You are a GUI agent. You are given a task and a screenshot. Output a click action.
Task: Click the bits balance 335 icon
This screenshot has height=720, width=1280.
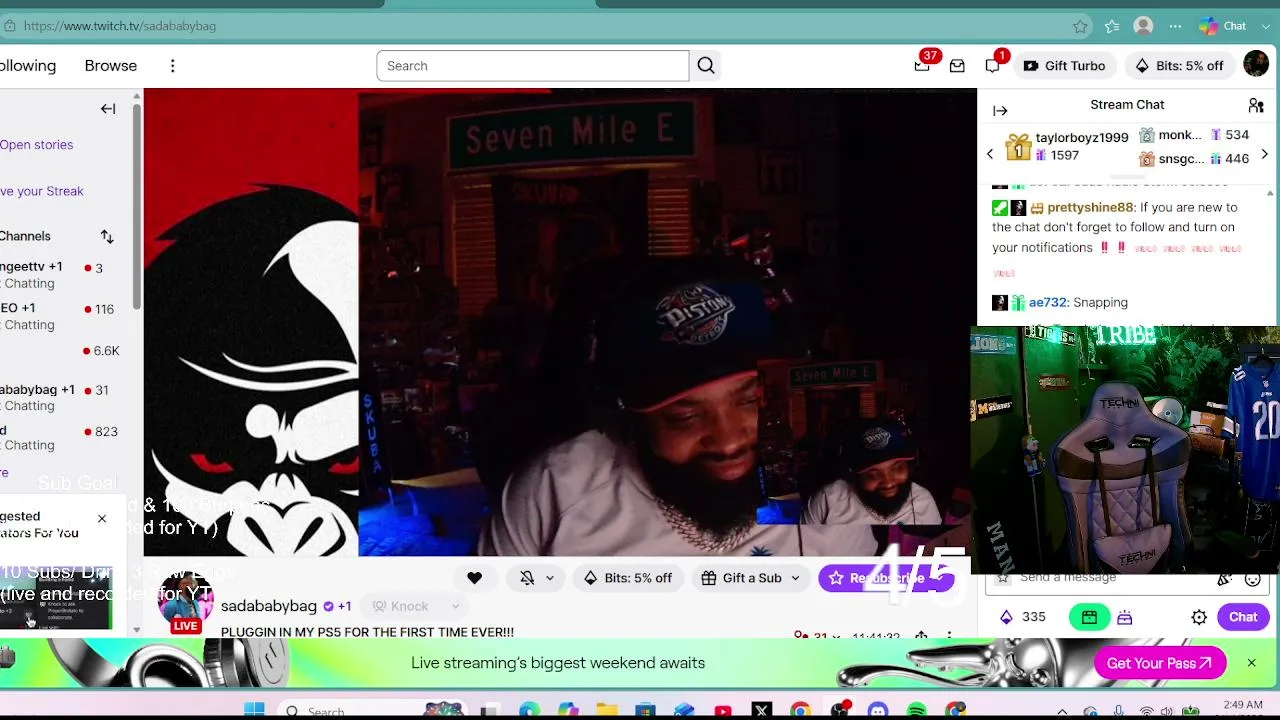click(x=1006, y=618)
